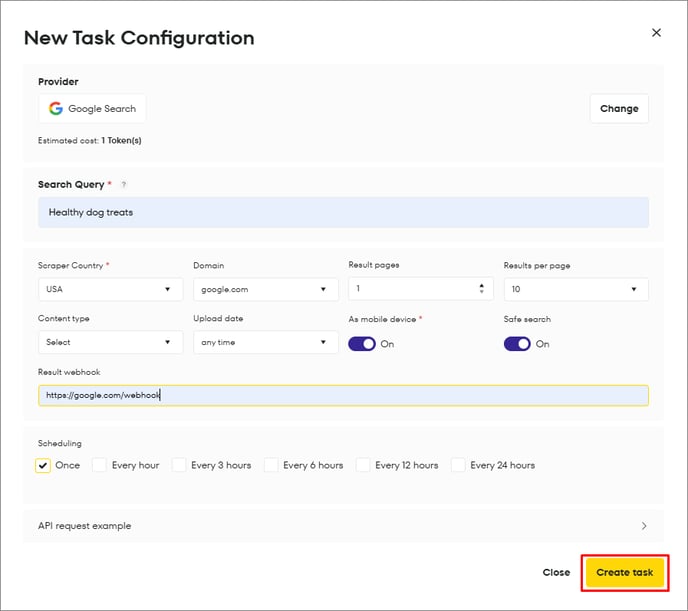Image resolution: width=688 pixels, height=611 pixels.
Task: Click the Search Query input field
Action: point(343,212)
